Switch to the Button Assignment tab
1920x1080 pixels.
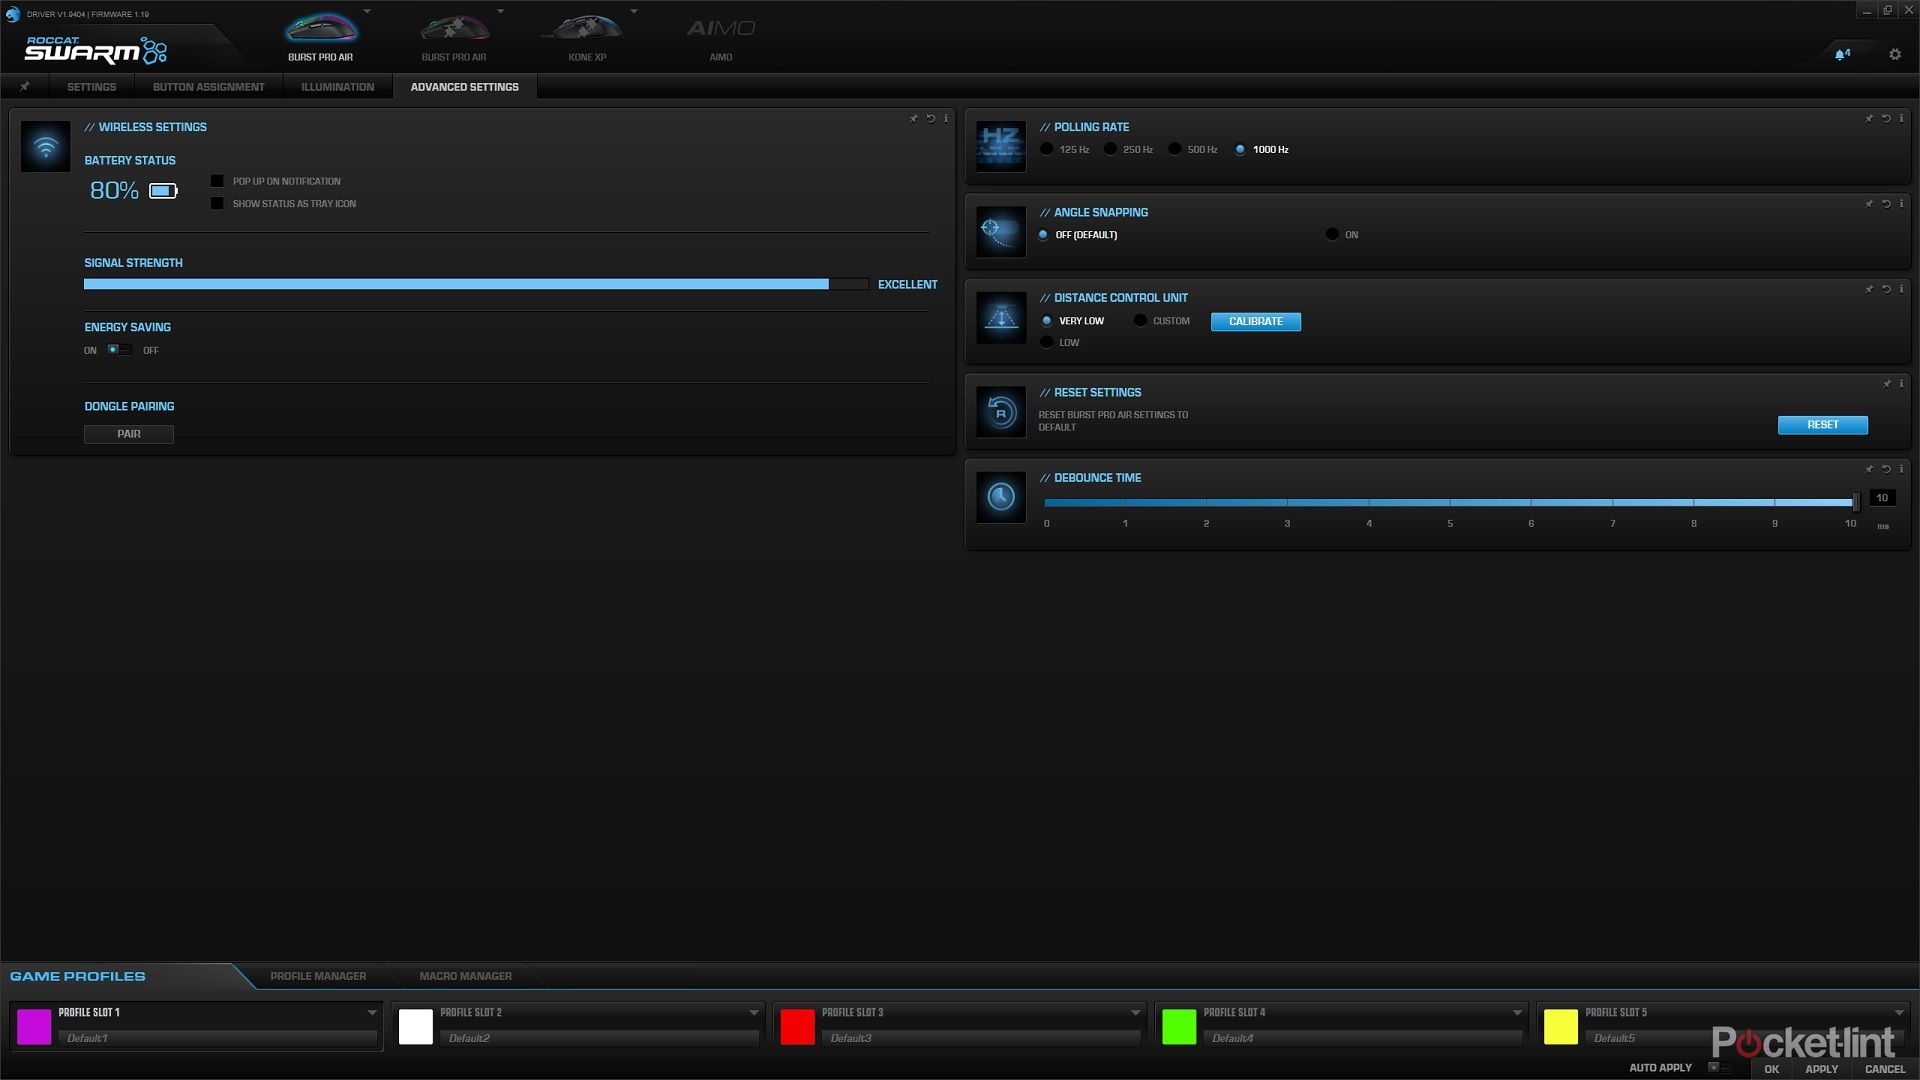click(208, 87)
